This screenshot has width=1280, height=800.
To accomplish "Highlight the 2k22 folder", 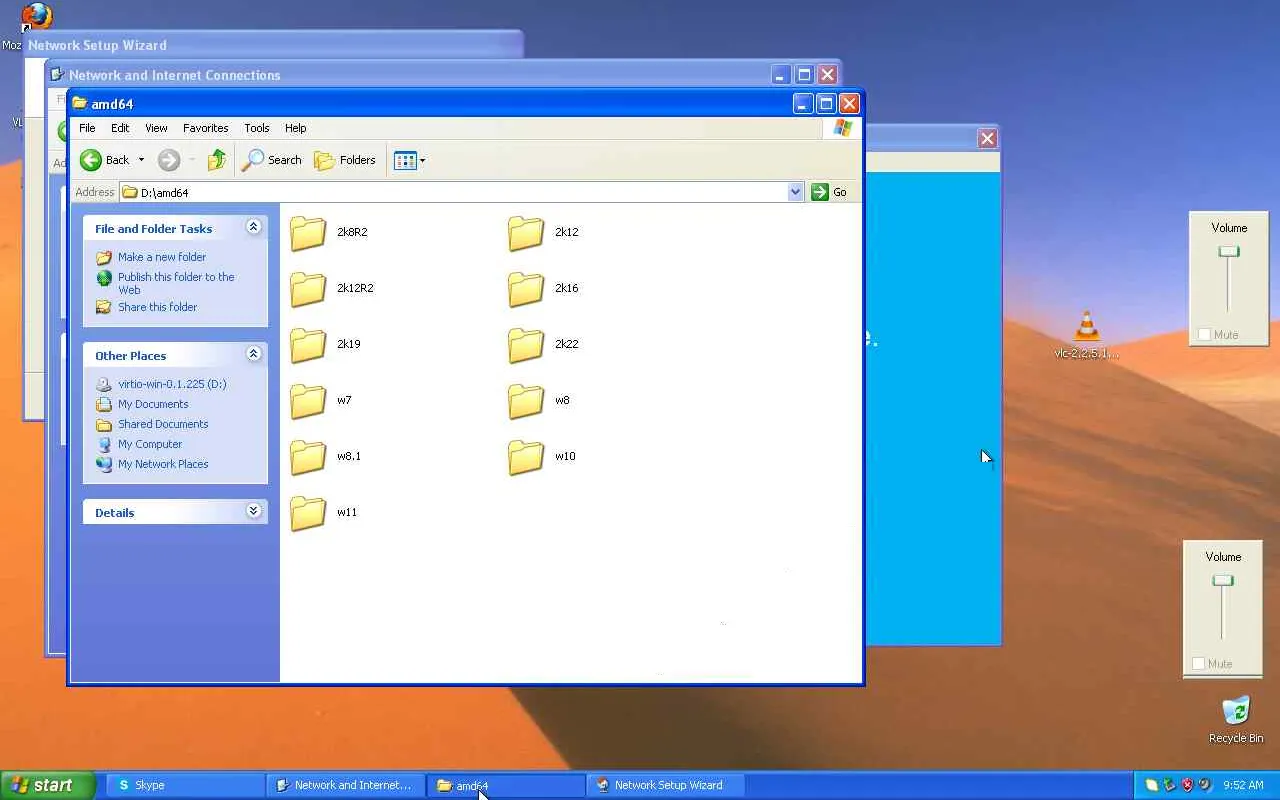I will (526, 345).
